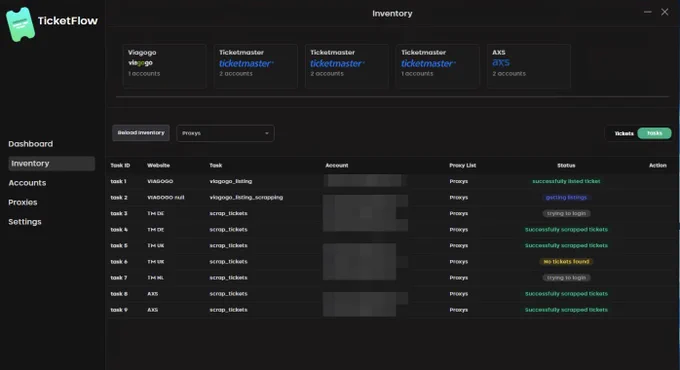Minimize the TicketFlow window
The width and height of the screenshot is (680, 370).
click(x=647, y=12)
